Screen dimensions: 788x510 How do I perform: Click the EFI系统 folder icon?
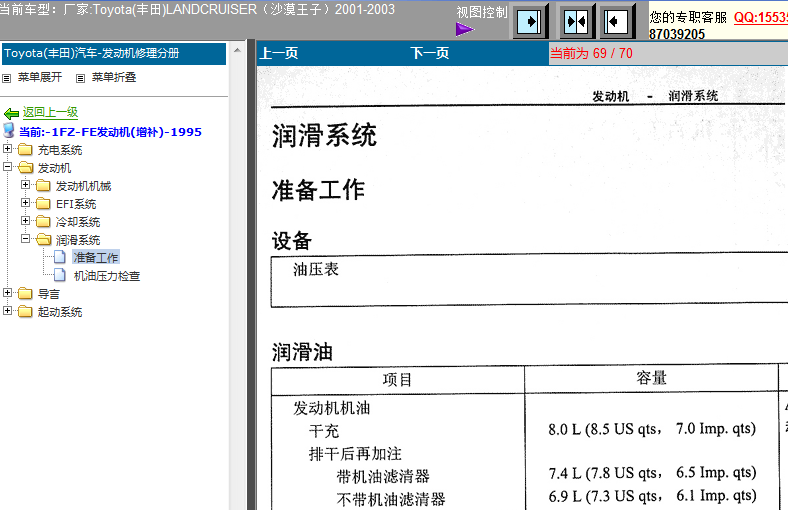[x=43, y=203]
